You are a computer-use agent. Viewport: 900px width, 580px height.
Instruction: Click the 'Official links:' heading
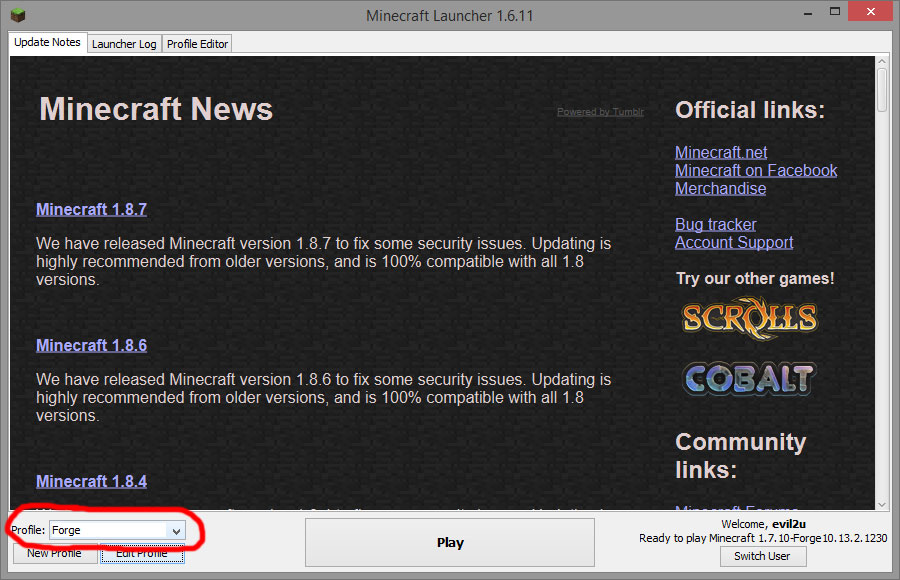pos(750,110)
